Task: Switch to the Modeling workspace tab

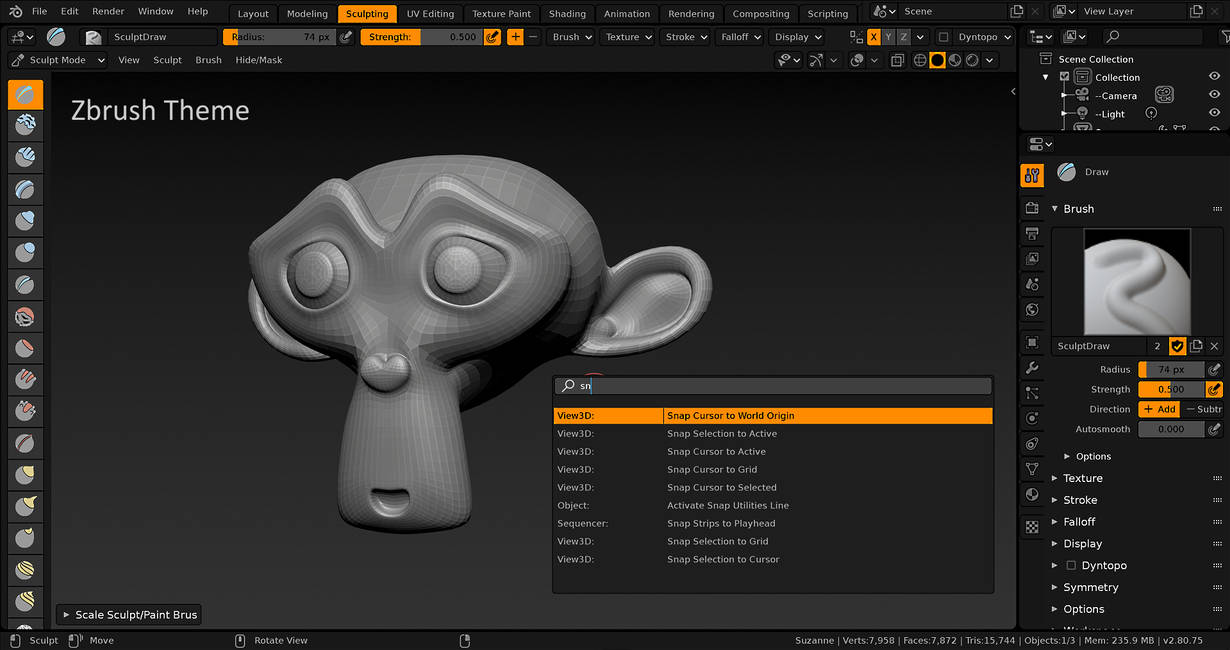Action: [307, 14]
